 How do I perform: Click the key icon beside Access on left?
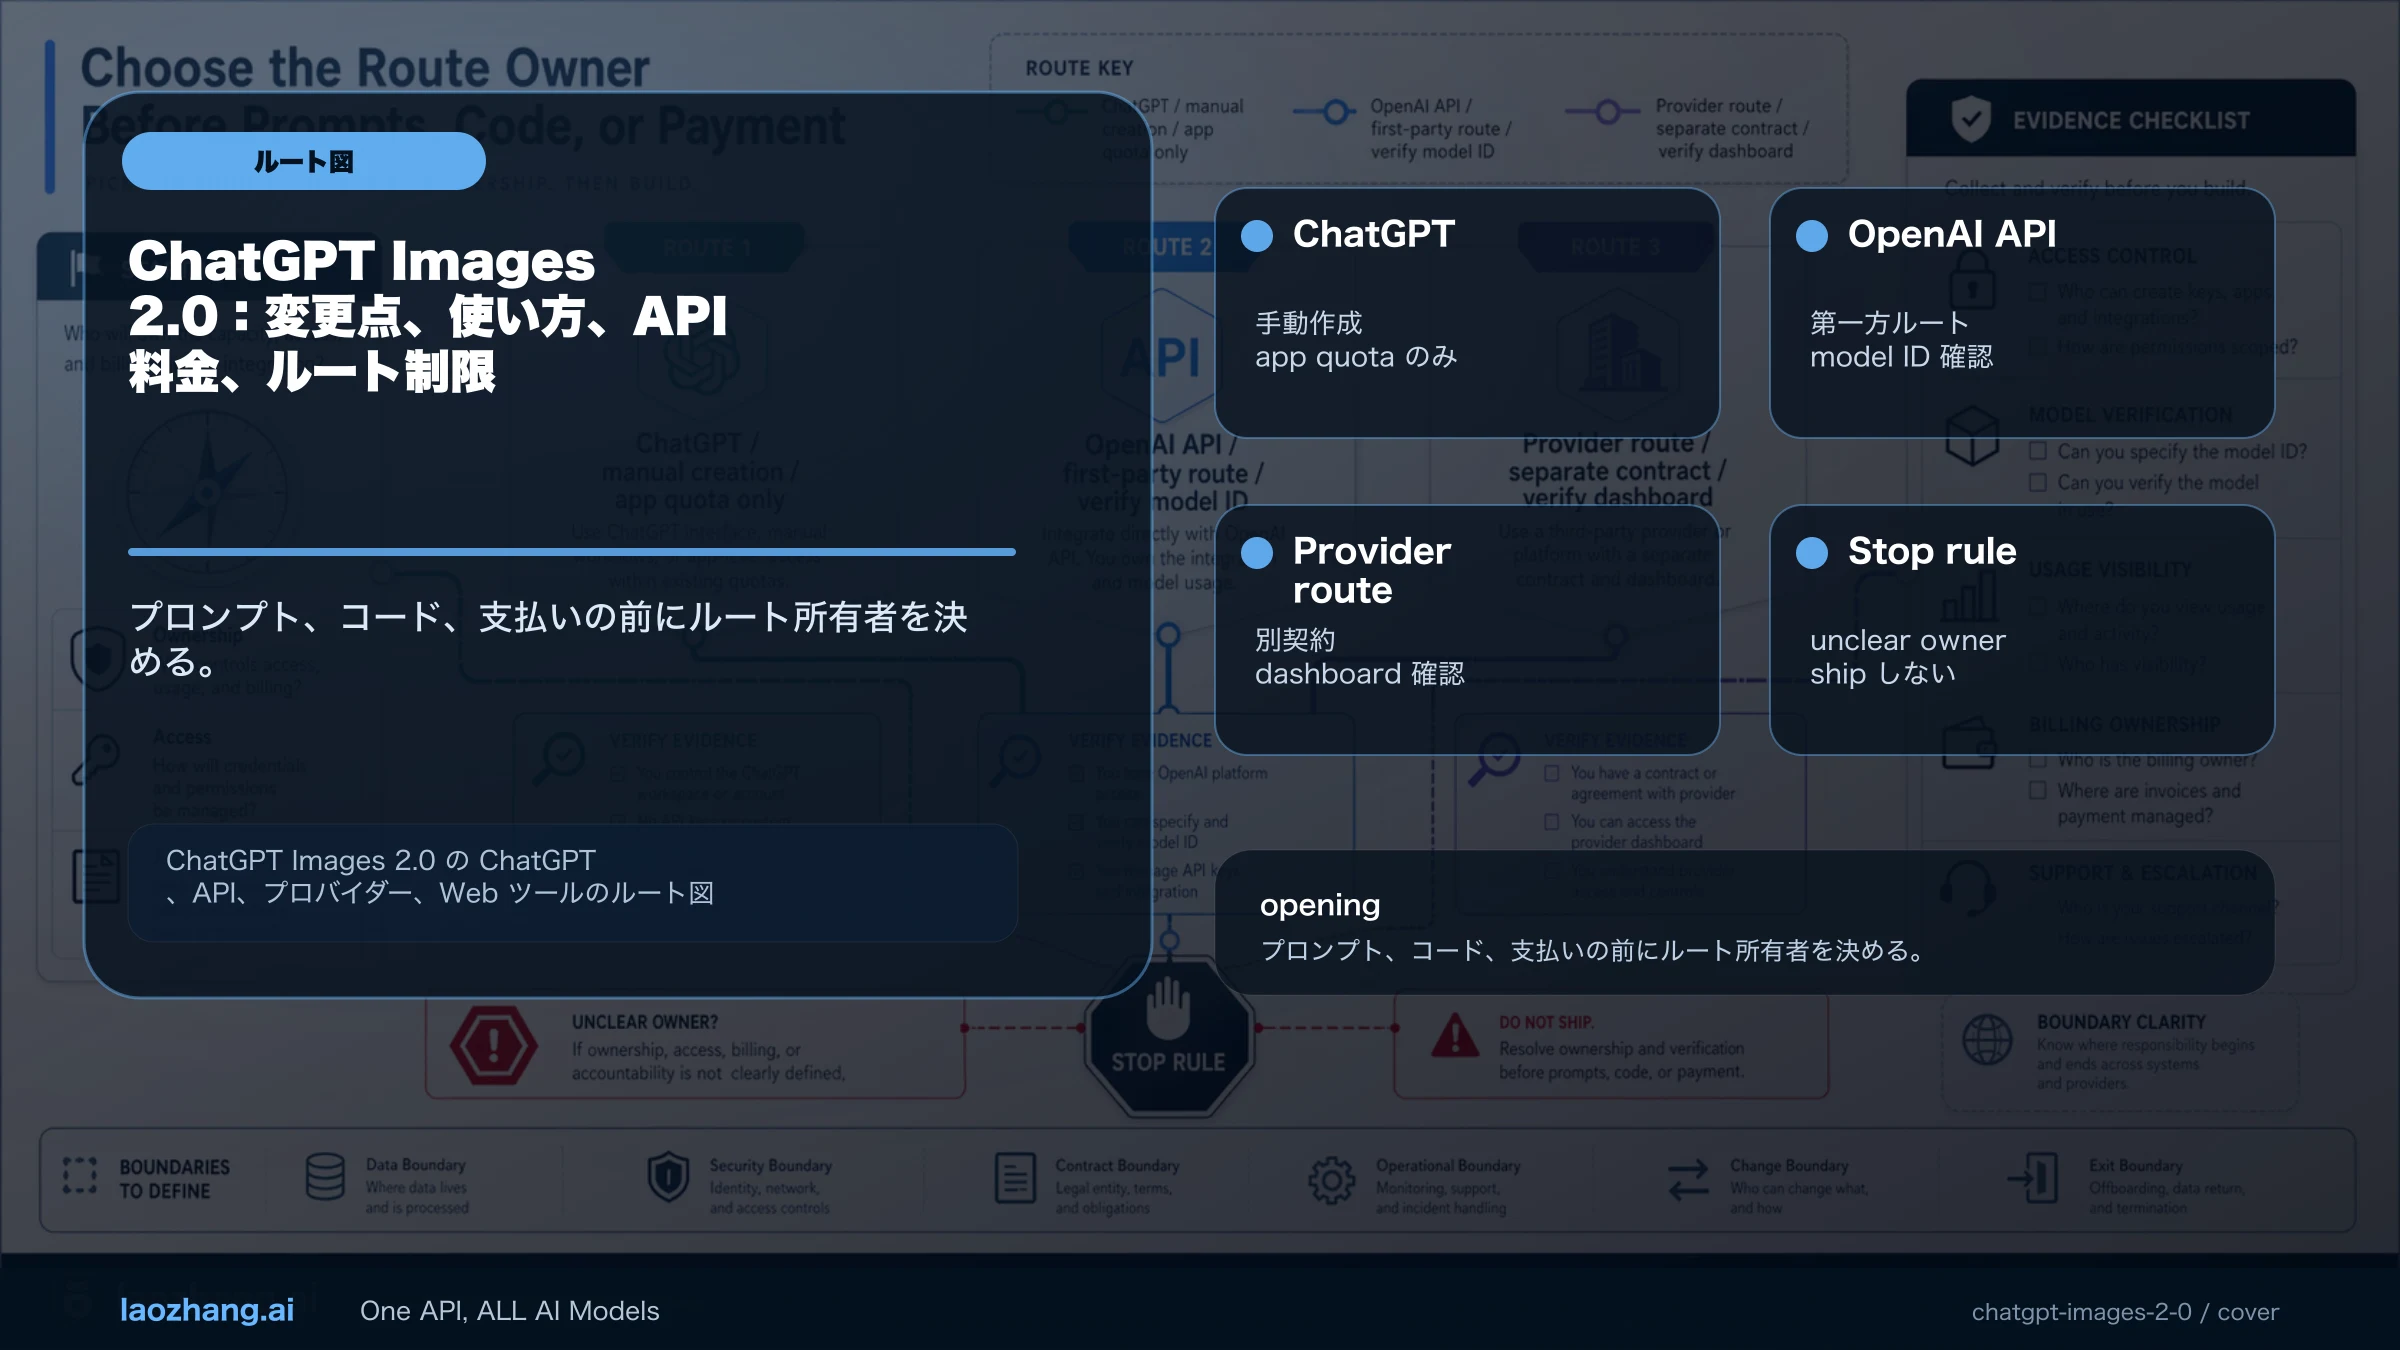96,760
